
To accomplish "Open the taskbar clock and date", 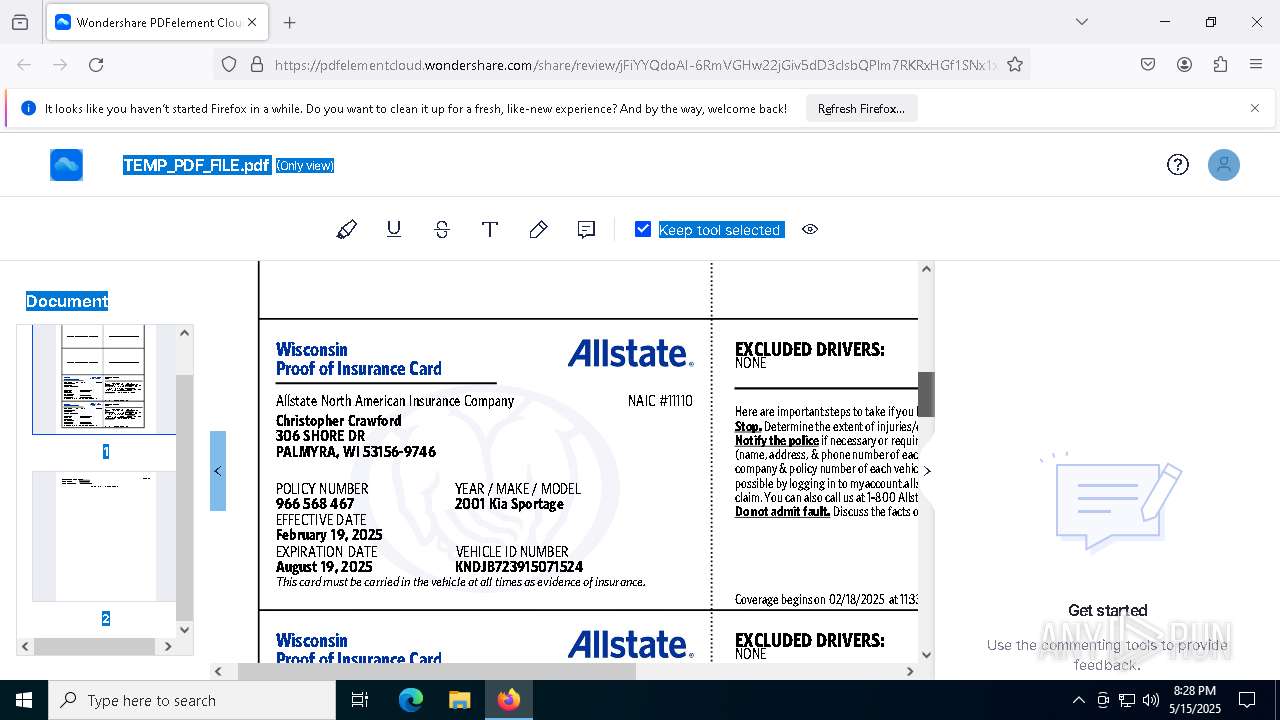I will coord(1195,700).
